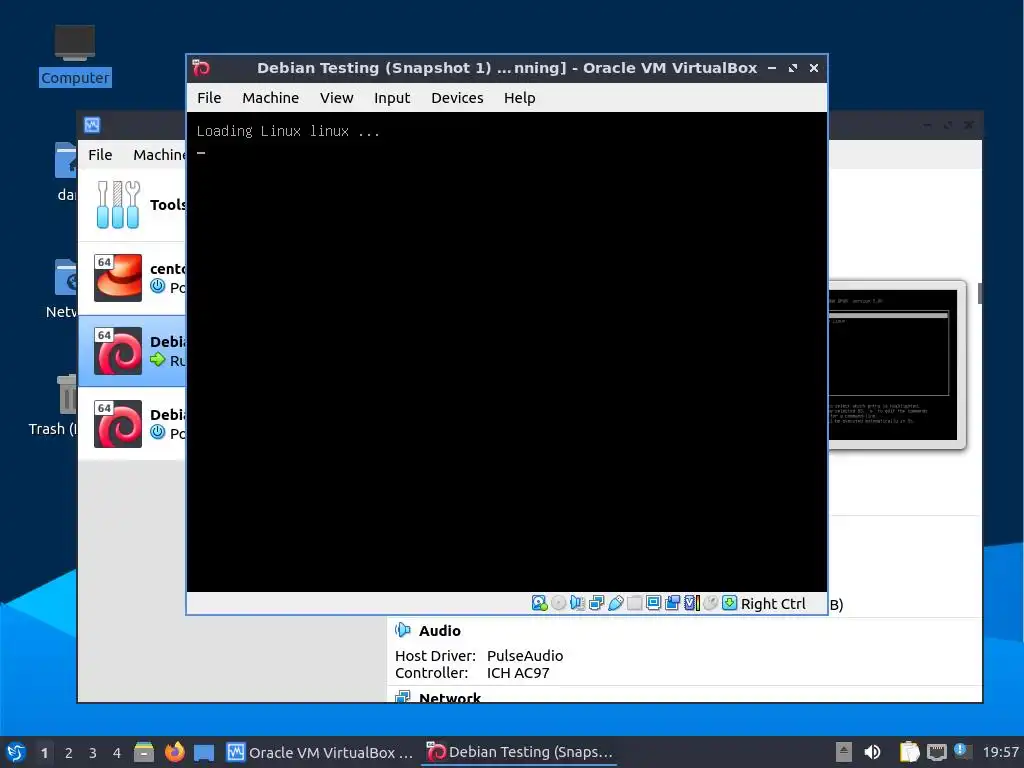Click the Right Ctrl host key label
Image resolution: width=1024 pixels, height=768 pixels.
coord(773,604)
